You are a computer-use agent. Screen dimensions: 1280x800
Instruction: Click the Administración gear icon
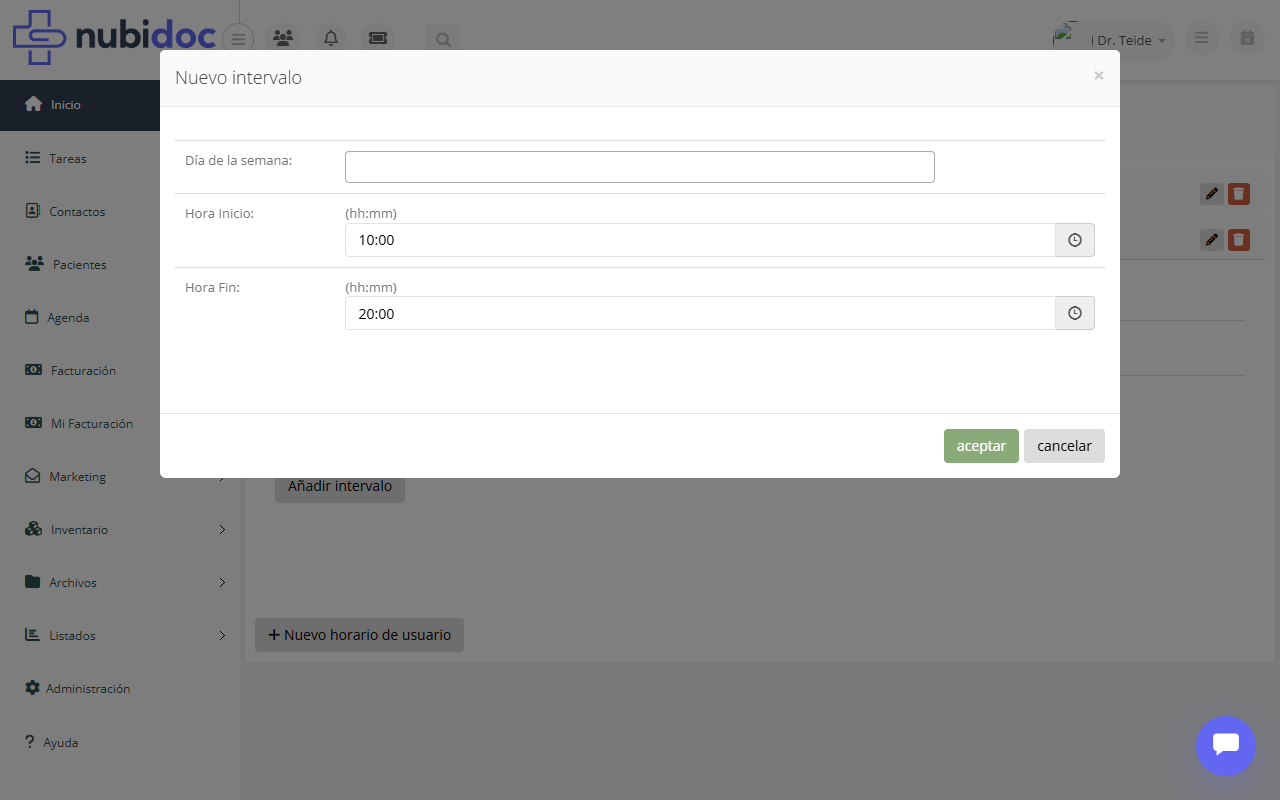click(x=32, y=688)
